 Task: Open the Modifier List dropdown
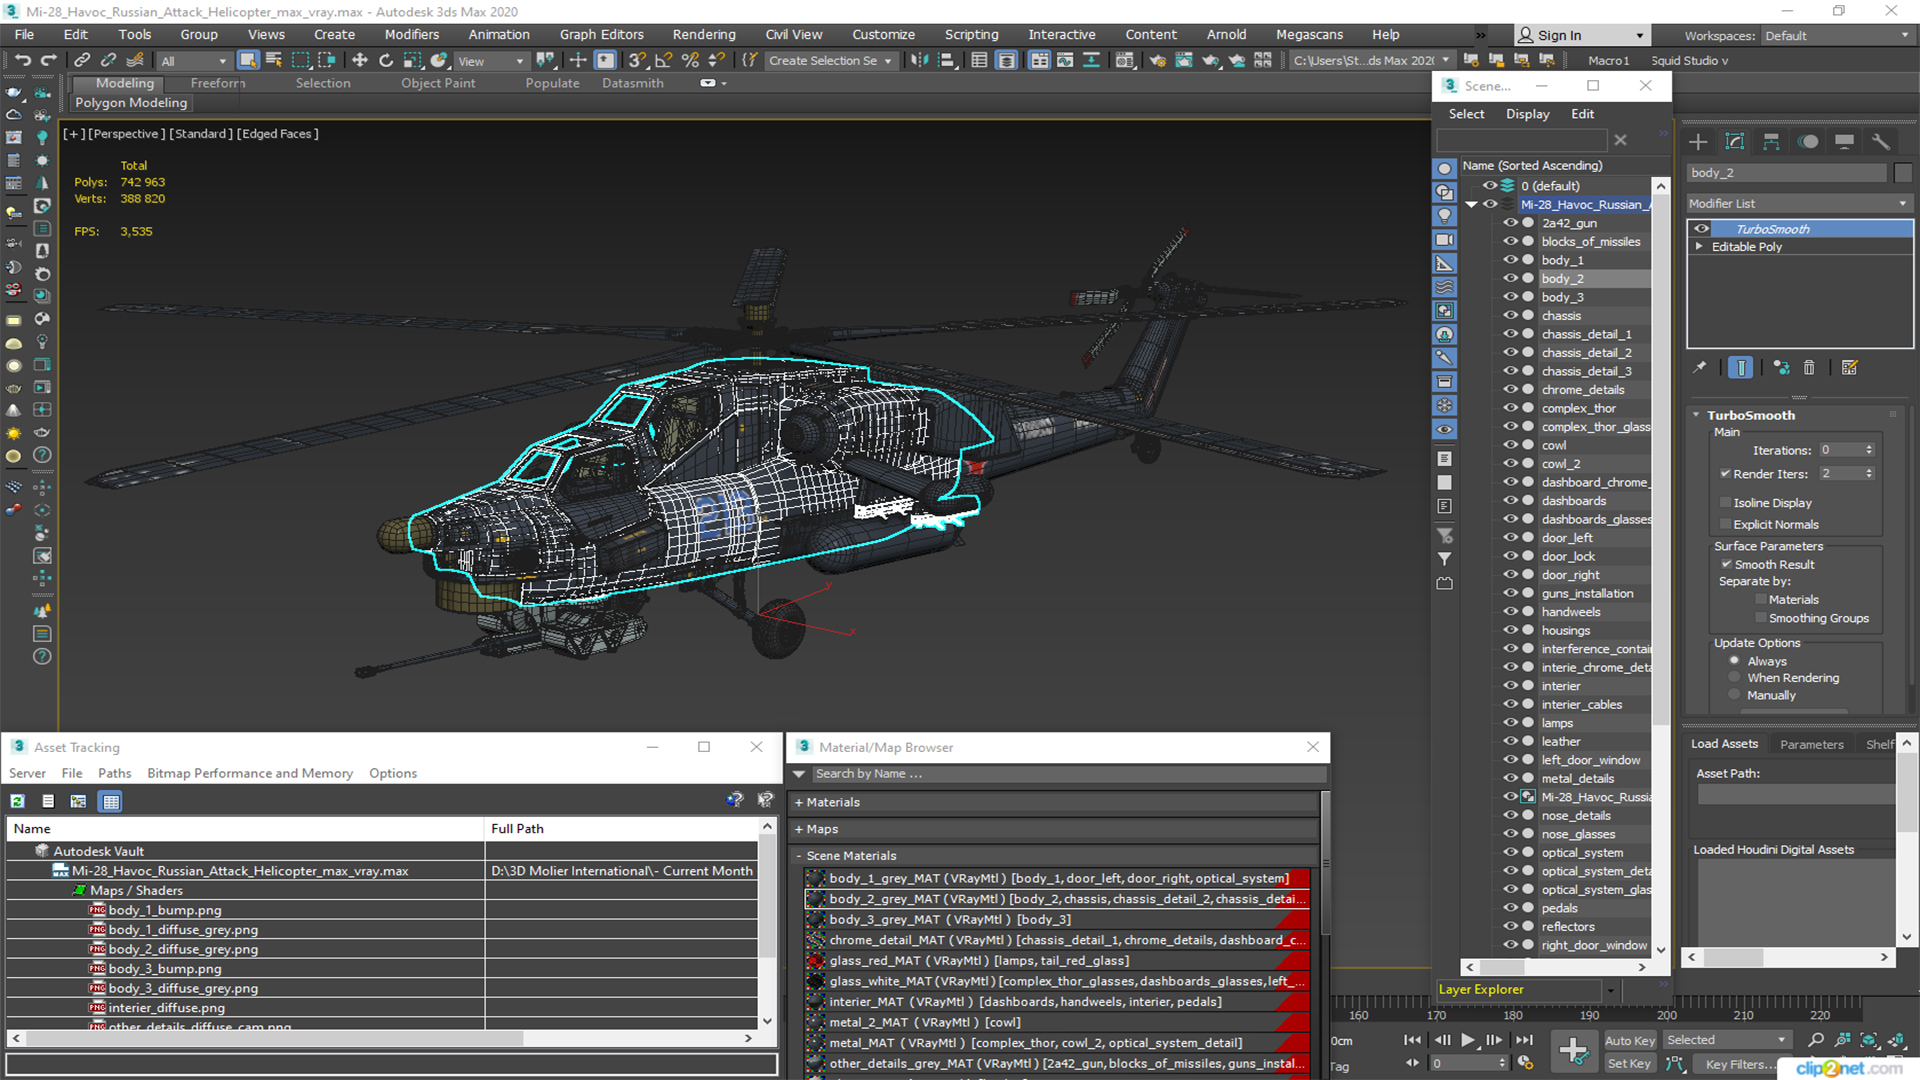point(1799,203)
